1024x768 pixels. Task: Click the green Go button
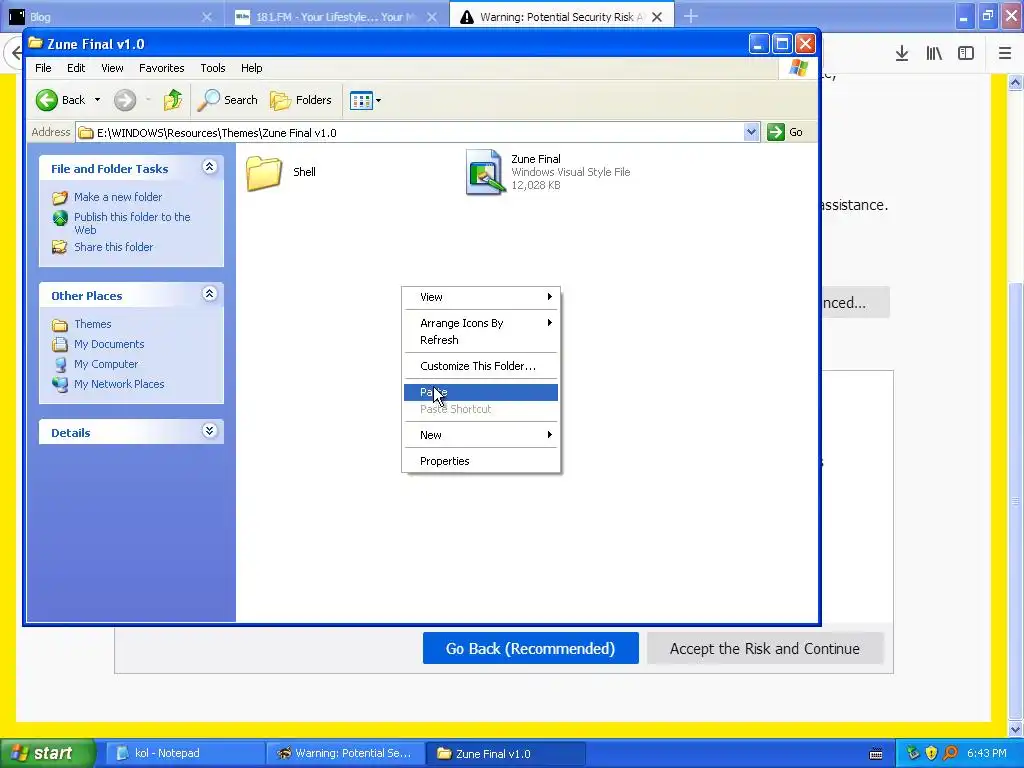(x=785, y=132)
